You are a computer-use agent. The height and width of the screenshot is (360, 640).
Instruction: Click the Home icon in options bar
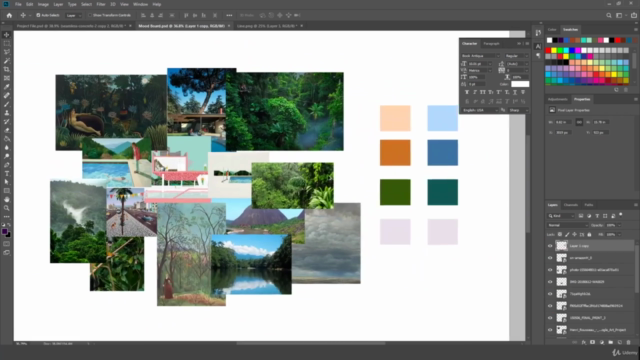9,15
